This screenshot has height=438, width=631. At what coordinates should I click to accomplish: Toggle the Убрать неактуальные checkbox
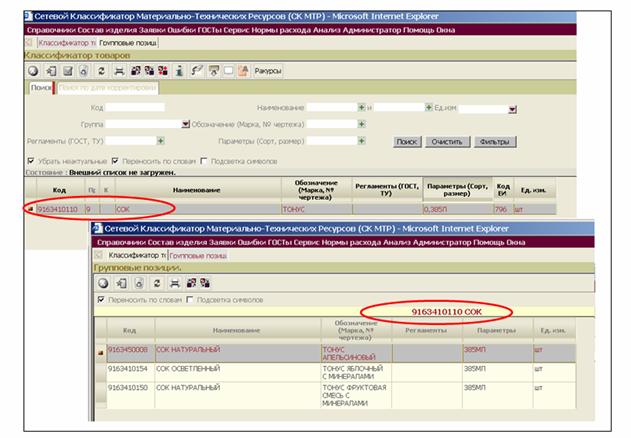click(31, 161)
